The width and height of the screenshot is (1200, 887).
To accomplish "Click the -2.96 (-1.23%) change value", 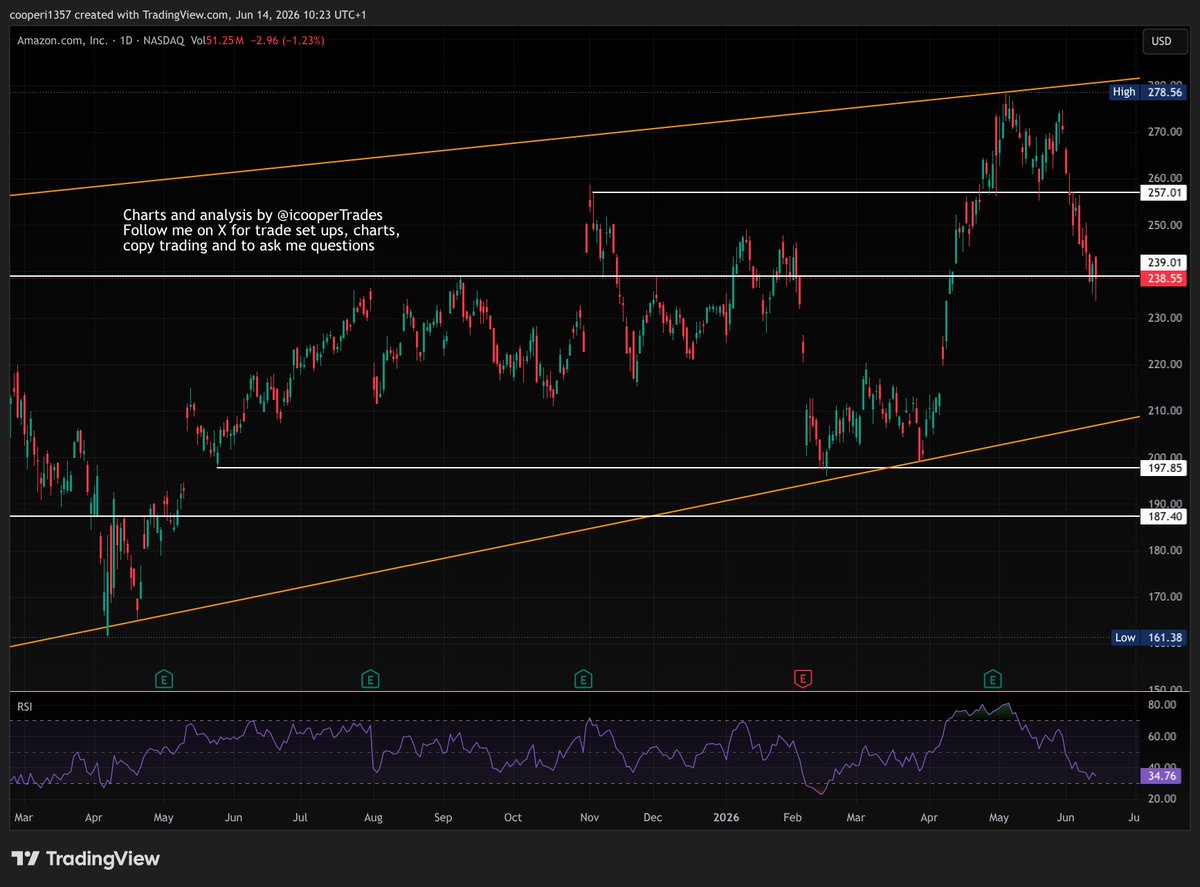I will [x=287, y=40].
